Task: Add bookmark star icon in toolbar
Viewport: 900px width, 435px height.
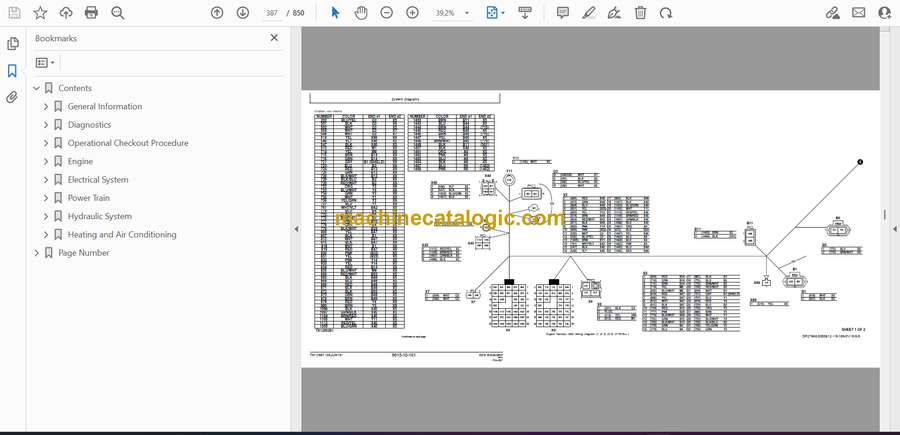Action: (x=40, y=13)
